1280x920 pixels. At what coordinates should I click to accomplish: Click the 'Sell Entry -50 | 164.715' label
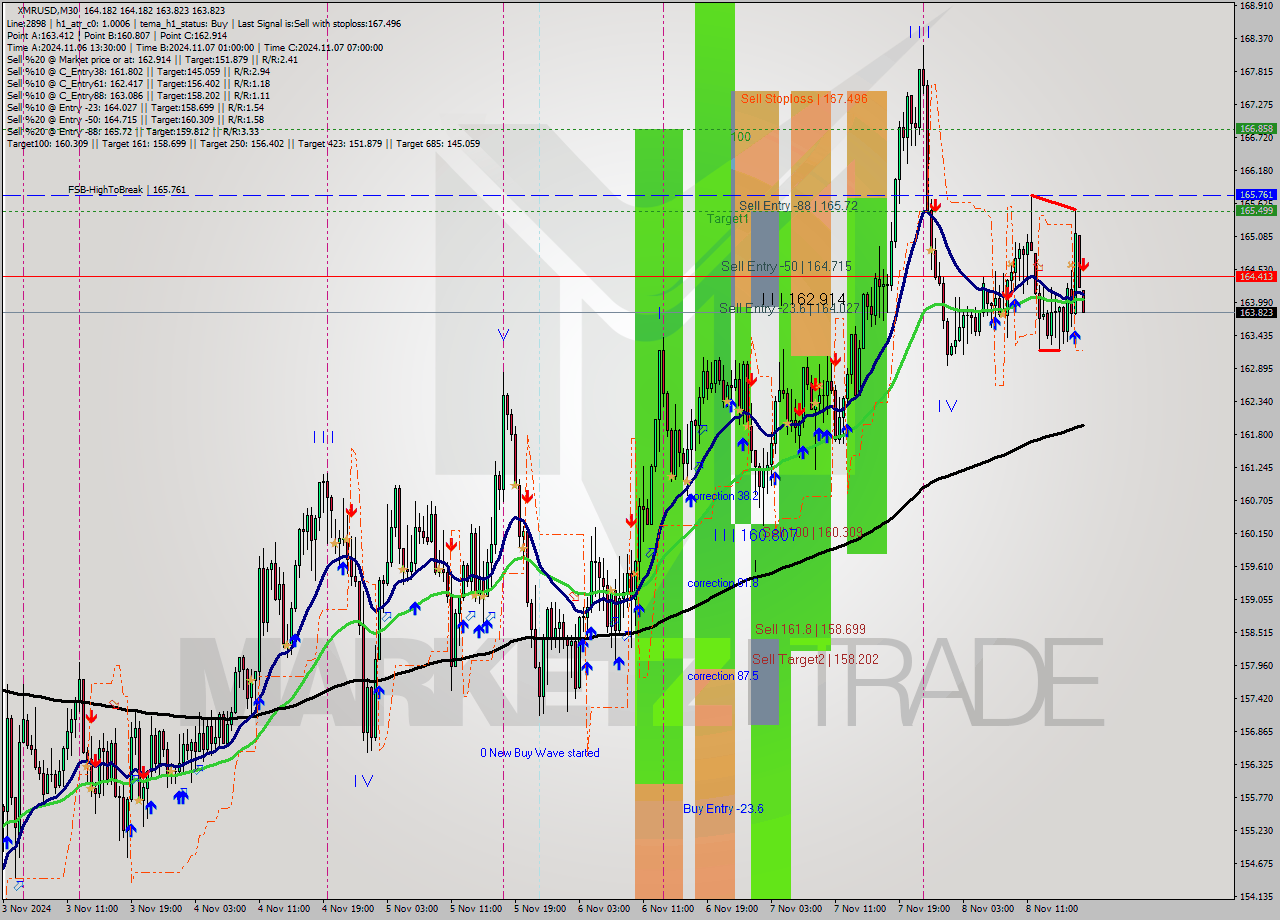(x=786, y=267)
